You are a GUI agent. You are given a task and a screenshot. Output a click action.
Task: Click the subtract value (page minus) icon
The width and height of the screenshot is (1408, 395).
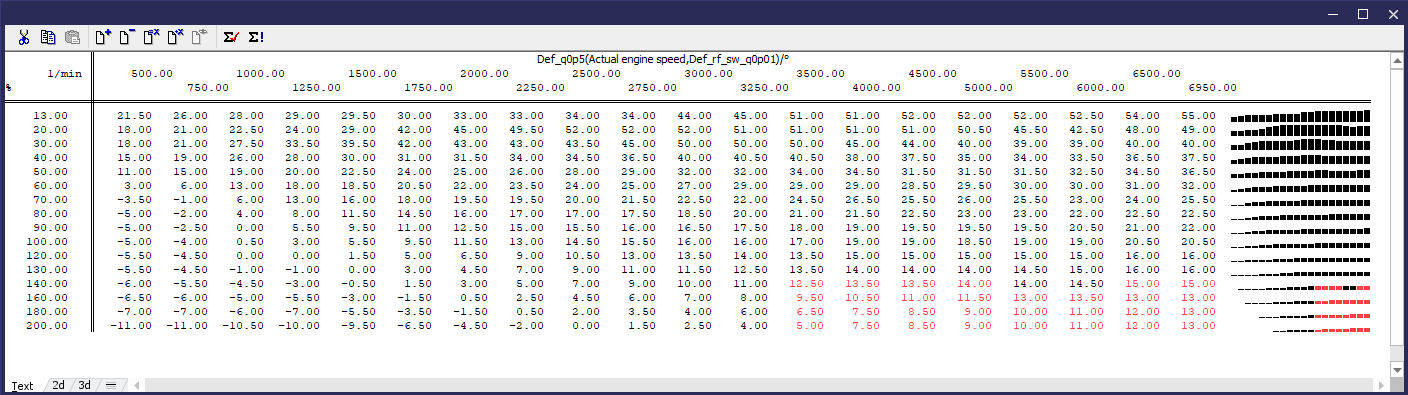[x=127, y=37]
